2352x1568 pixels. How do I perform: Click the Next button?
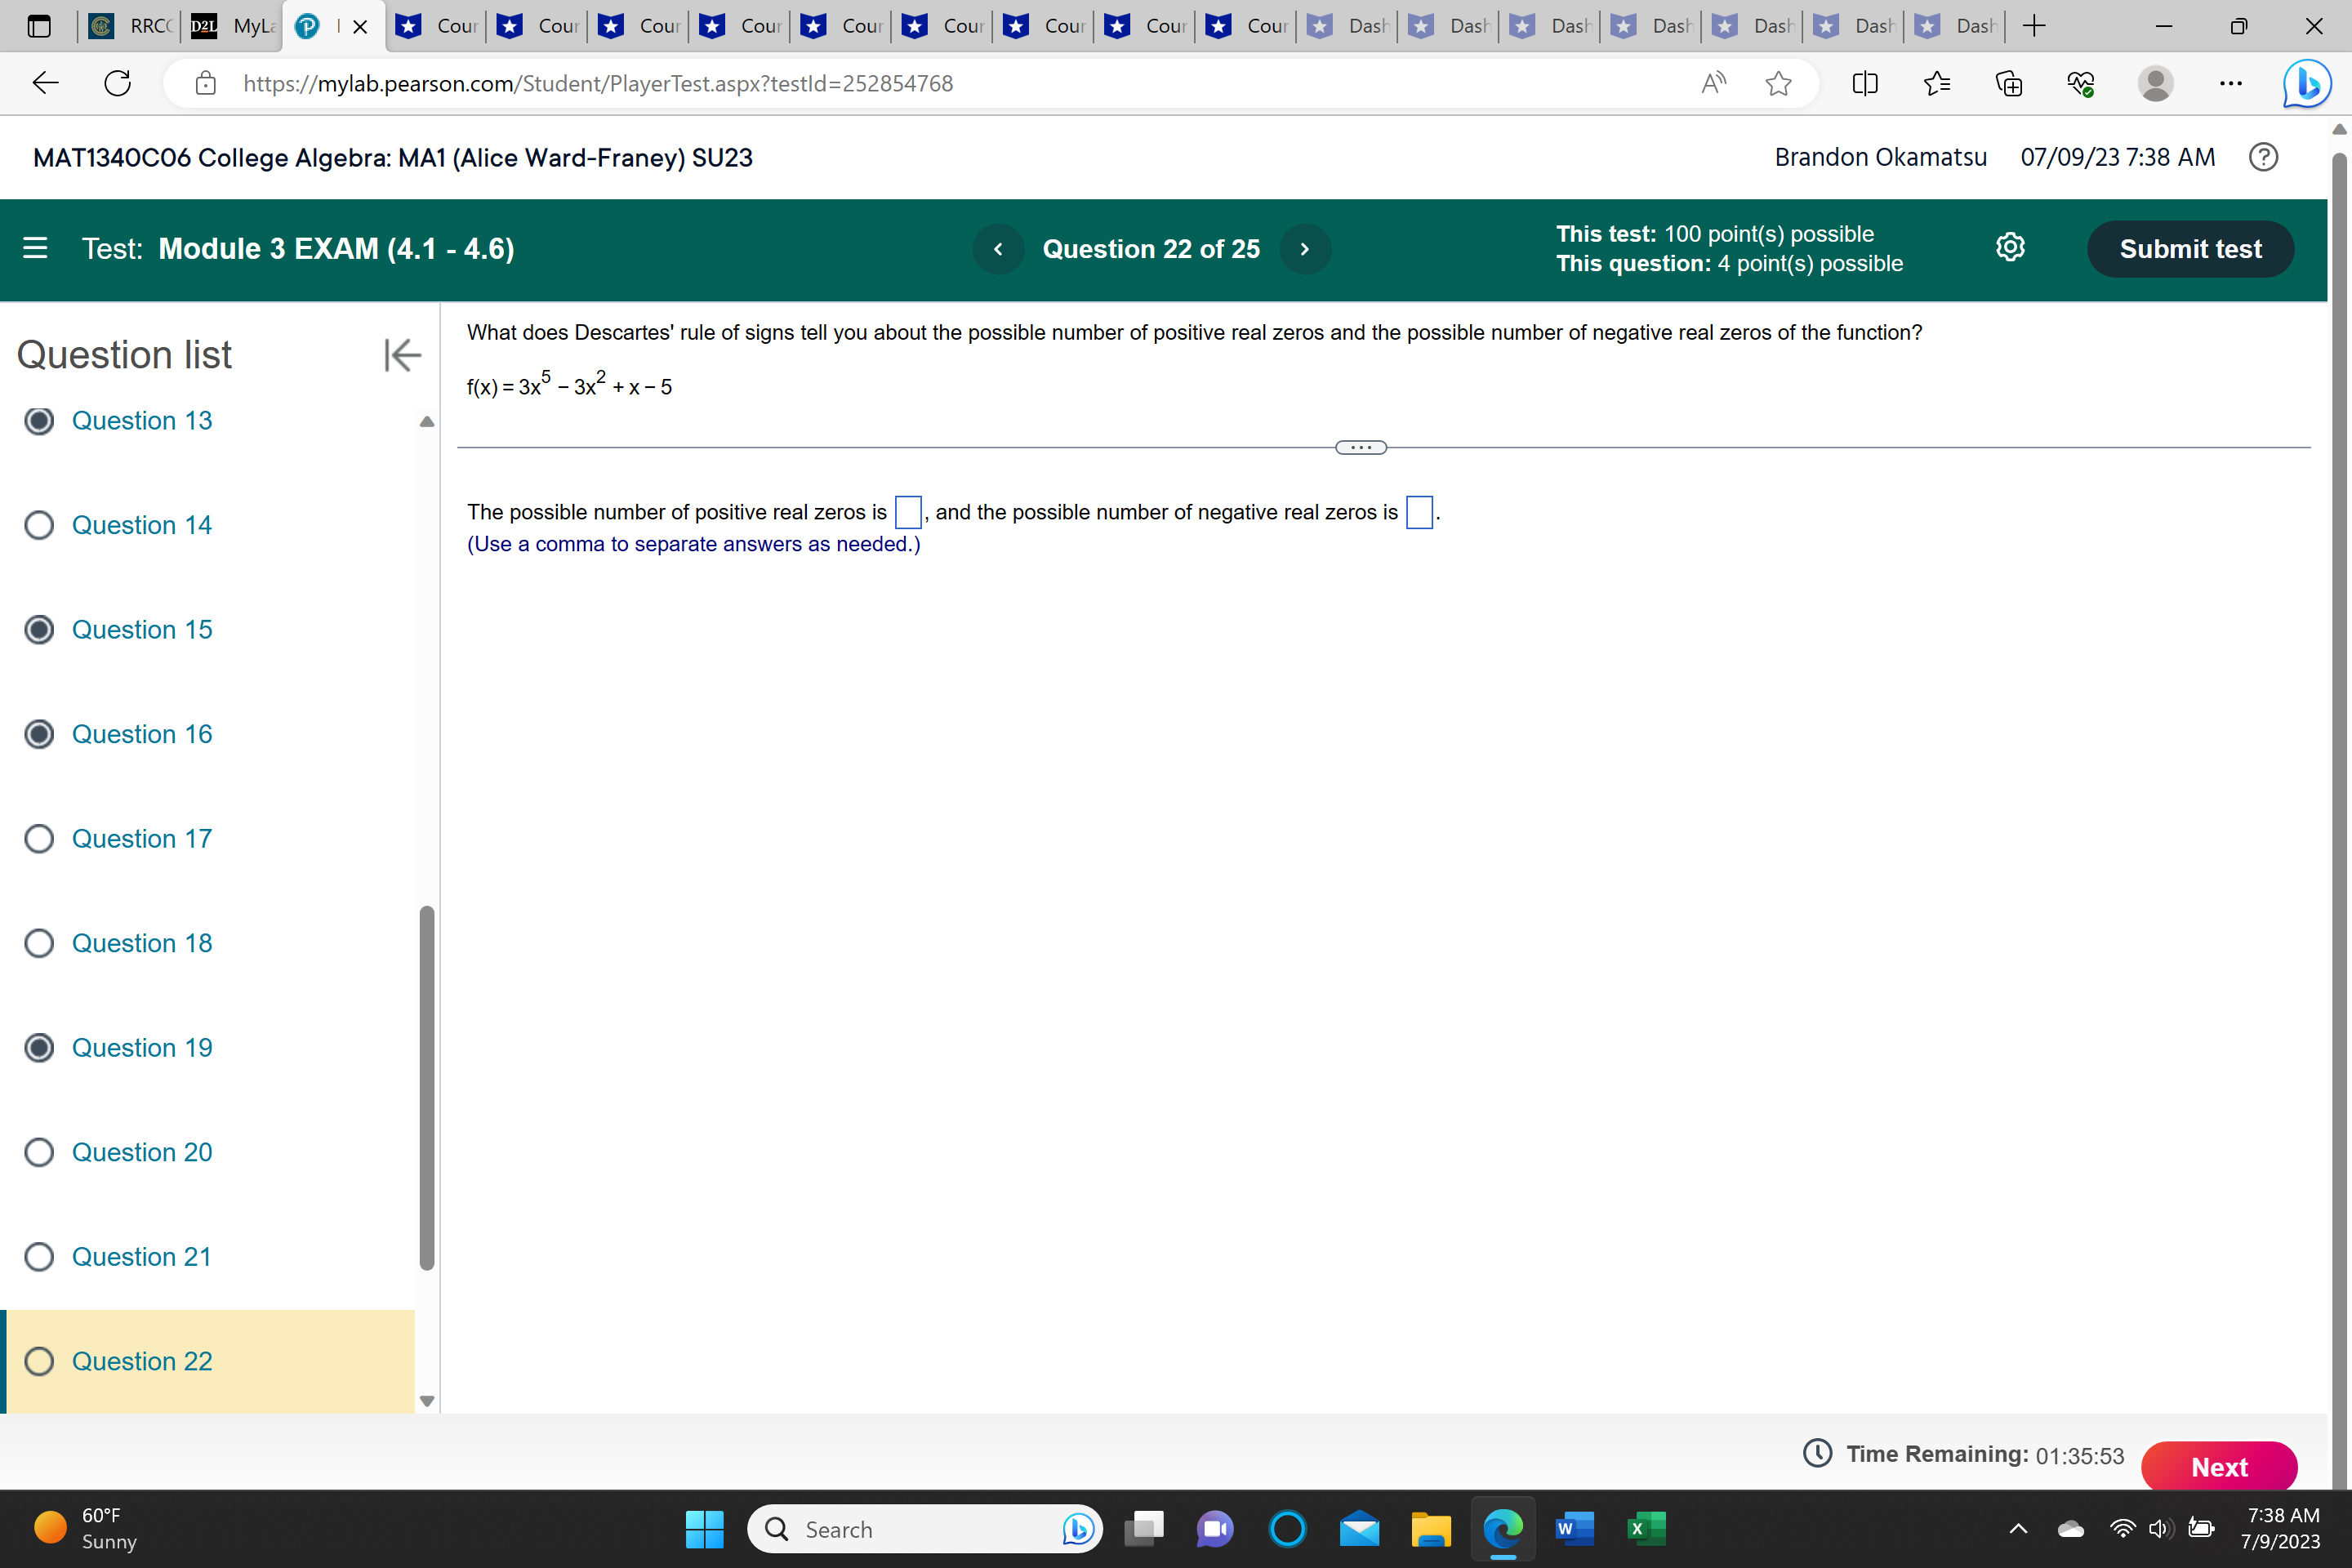tap(2219, 1466)
